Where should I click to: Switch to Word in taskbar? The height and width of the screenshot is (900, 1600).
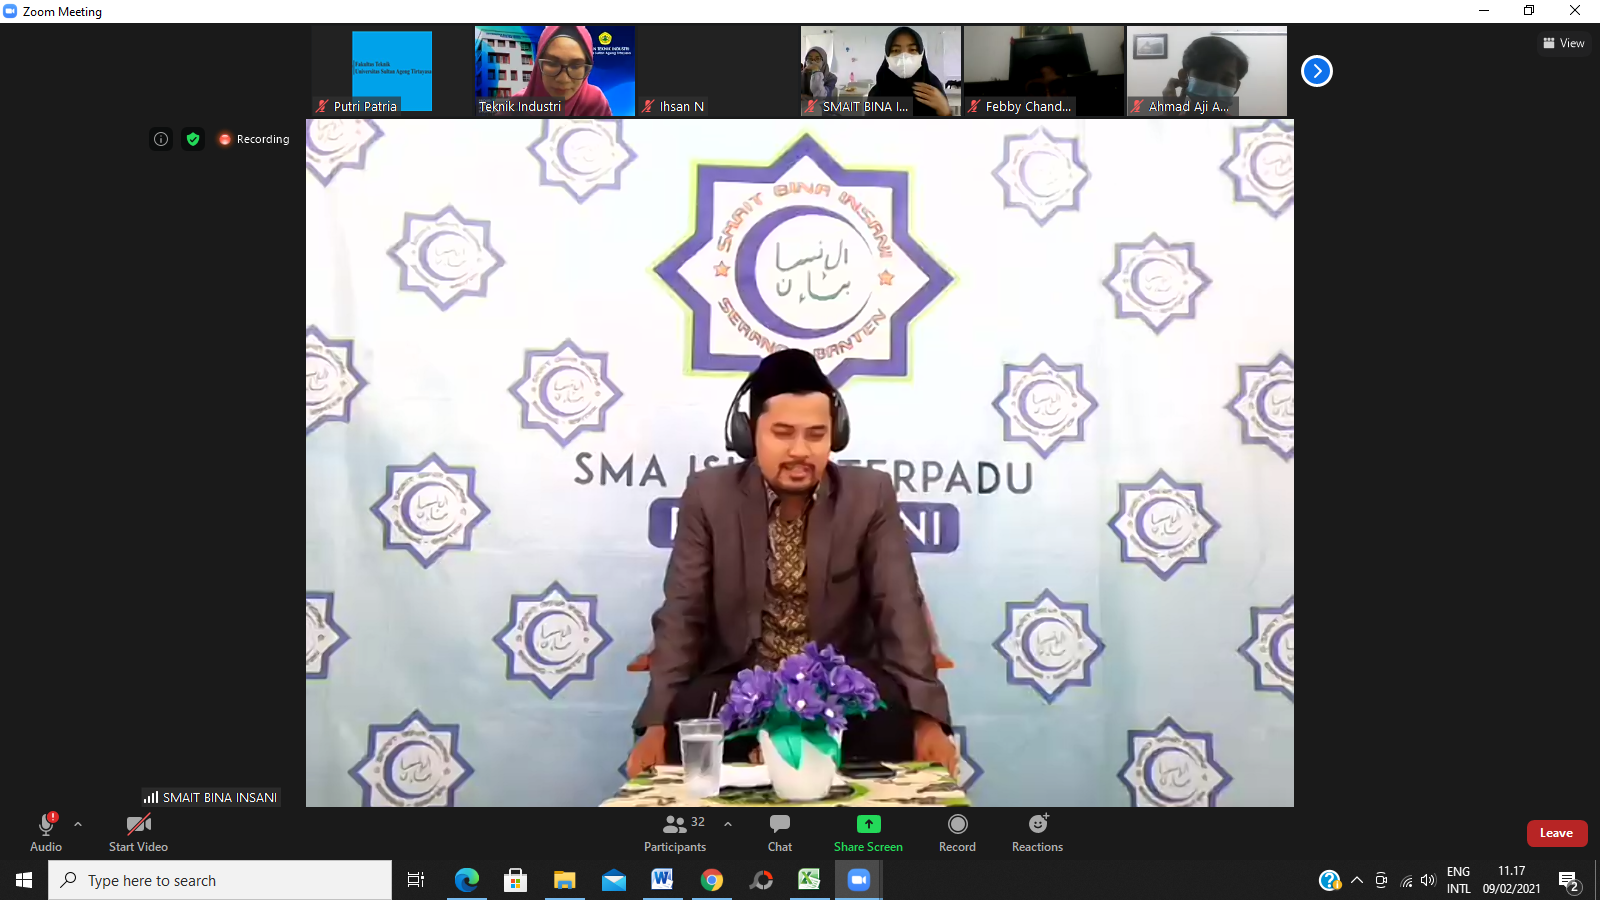pos(662,880)
